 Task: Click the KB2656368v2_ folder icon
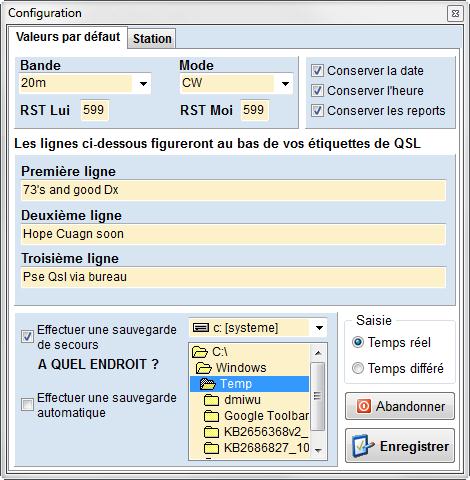click(211, 432)
